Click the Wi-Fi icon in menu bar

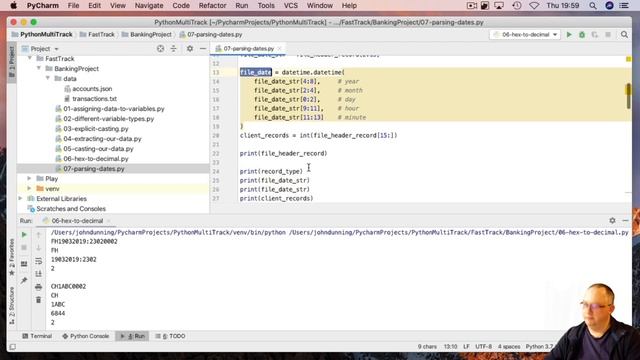point(534,6)
